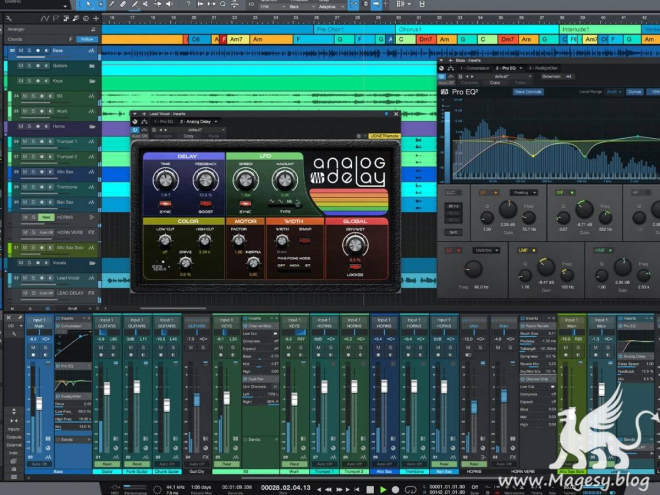The image size is (660, 495).
Task: Toggle the Delay SYNC switch in Analog Delay
Action: (165, 204)
